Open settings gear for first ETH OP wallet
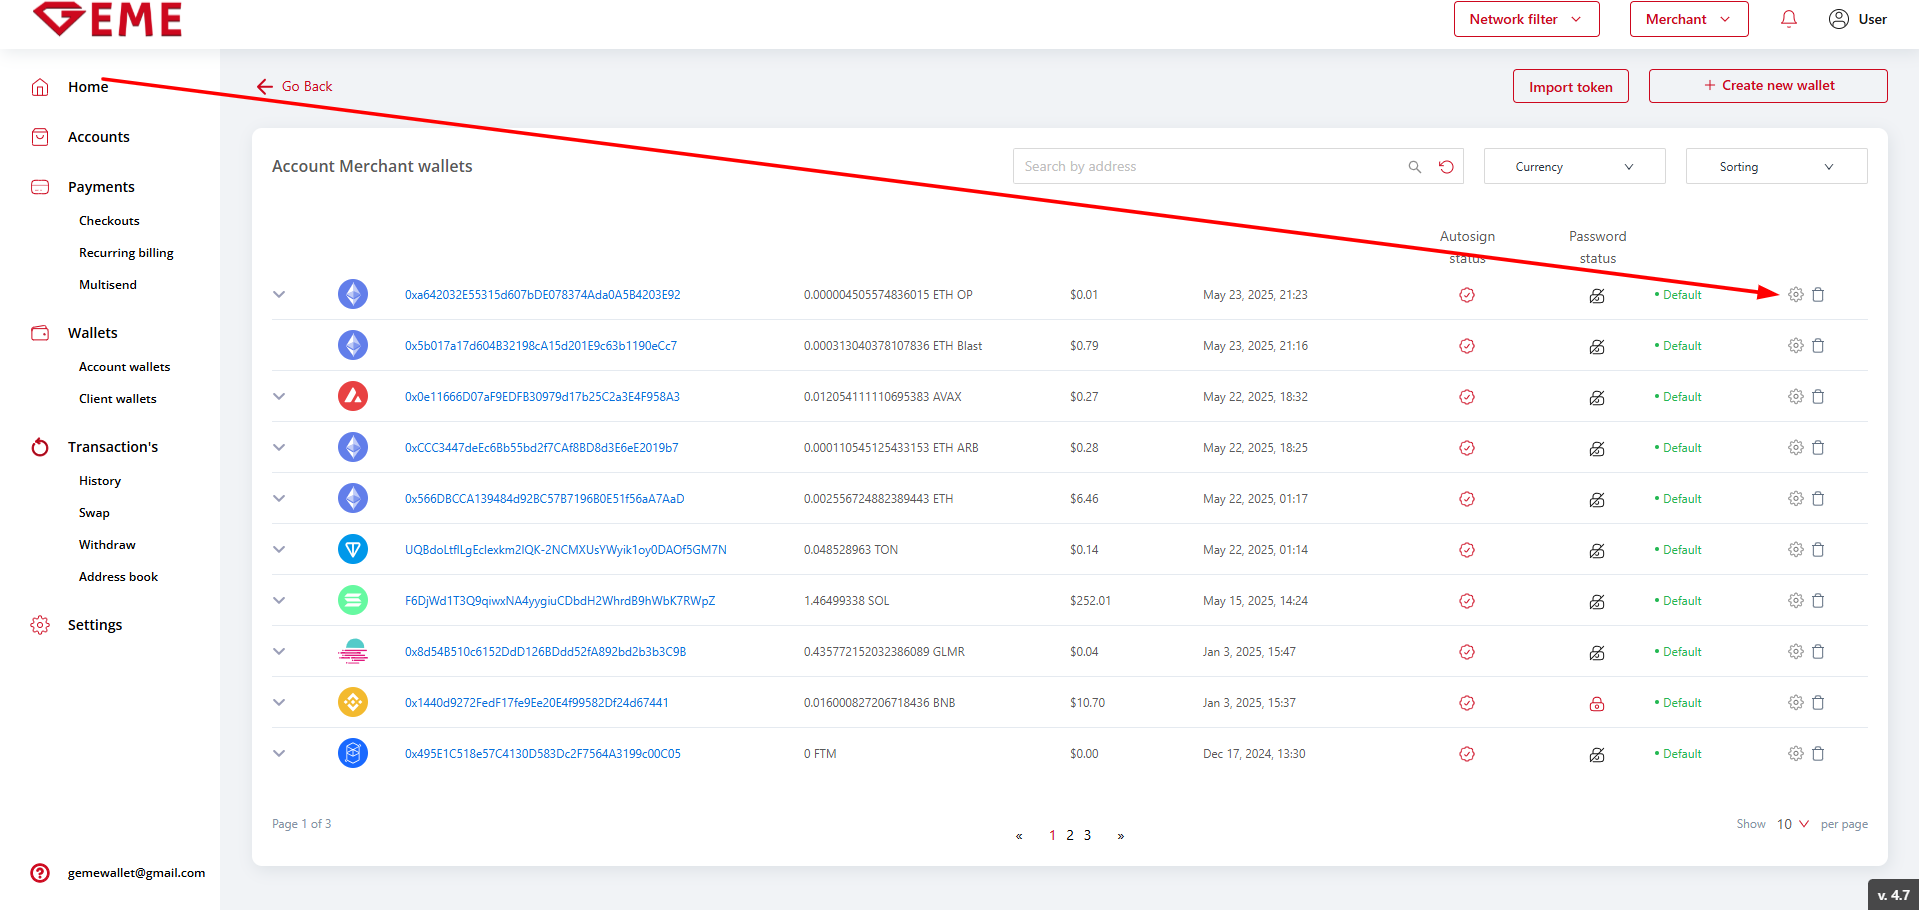This screenshot has width=1919, height=910. coord(1795,295)
